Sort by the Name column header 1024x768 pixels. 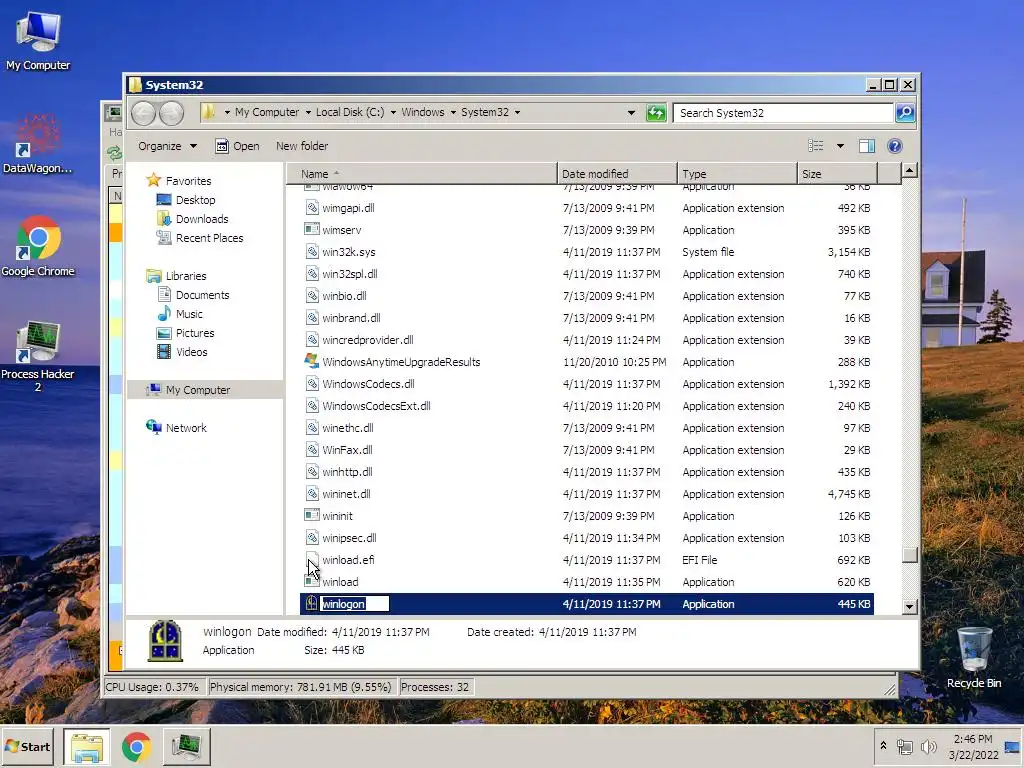tap(422, 174)
